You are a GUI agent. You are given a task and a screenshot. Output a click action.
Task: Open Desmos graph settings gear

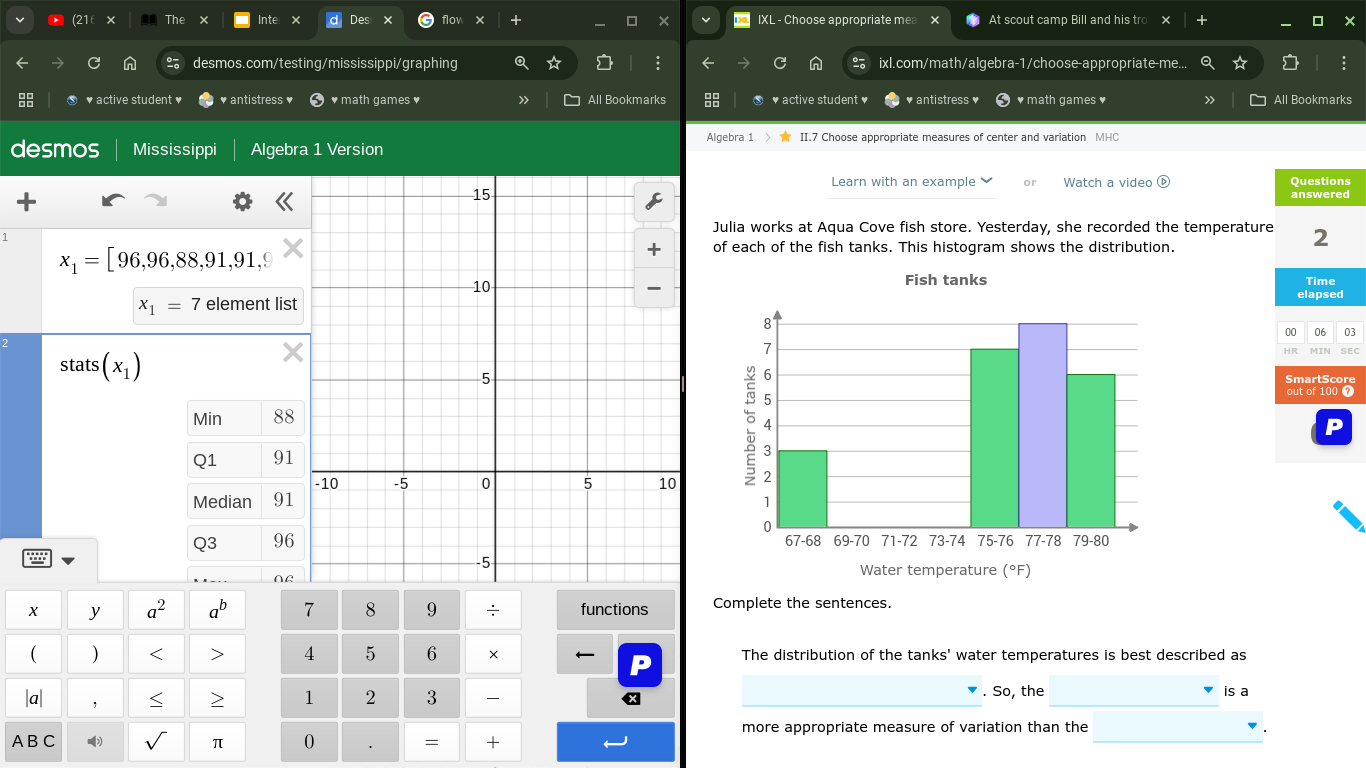[x=242, y=202]
